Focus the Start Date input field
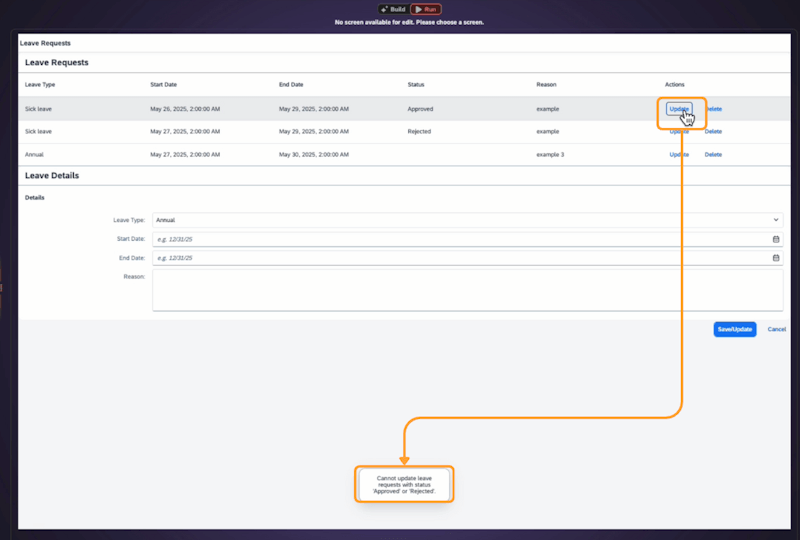This screenshot has width=800, height=540. click(x=460, y=239)
